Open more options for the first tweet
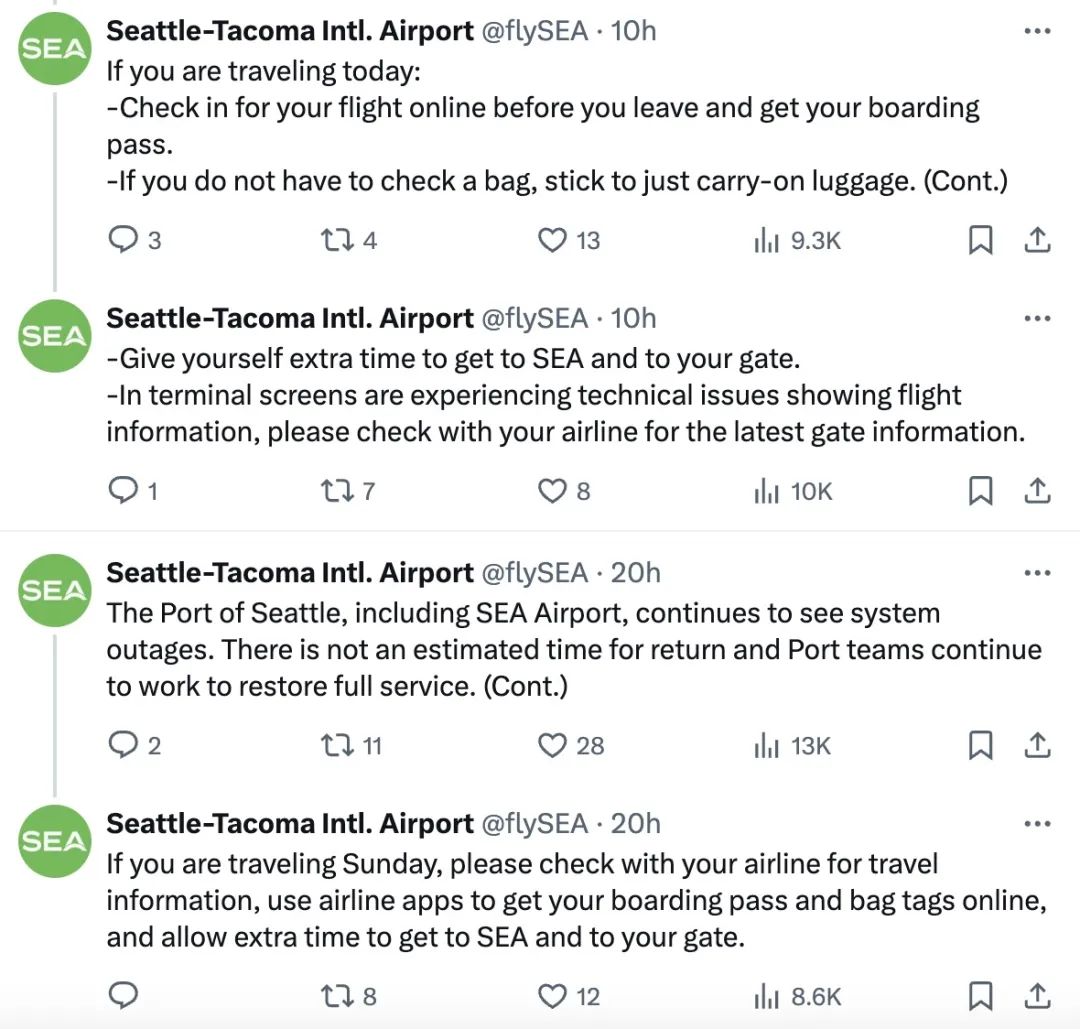 click(x=1037, y=31)
